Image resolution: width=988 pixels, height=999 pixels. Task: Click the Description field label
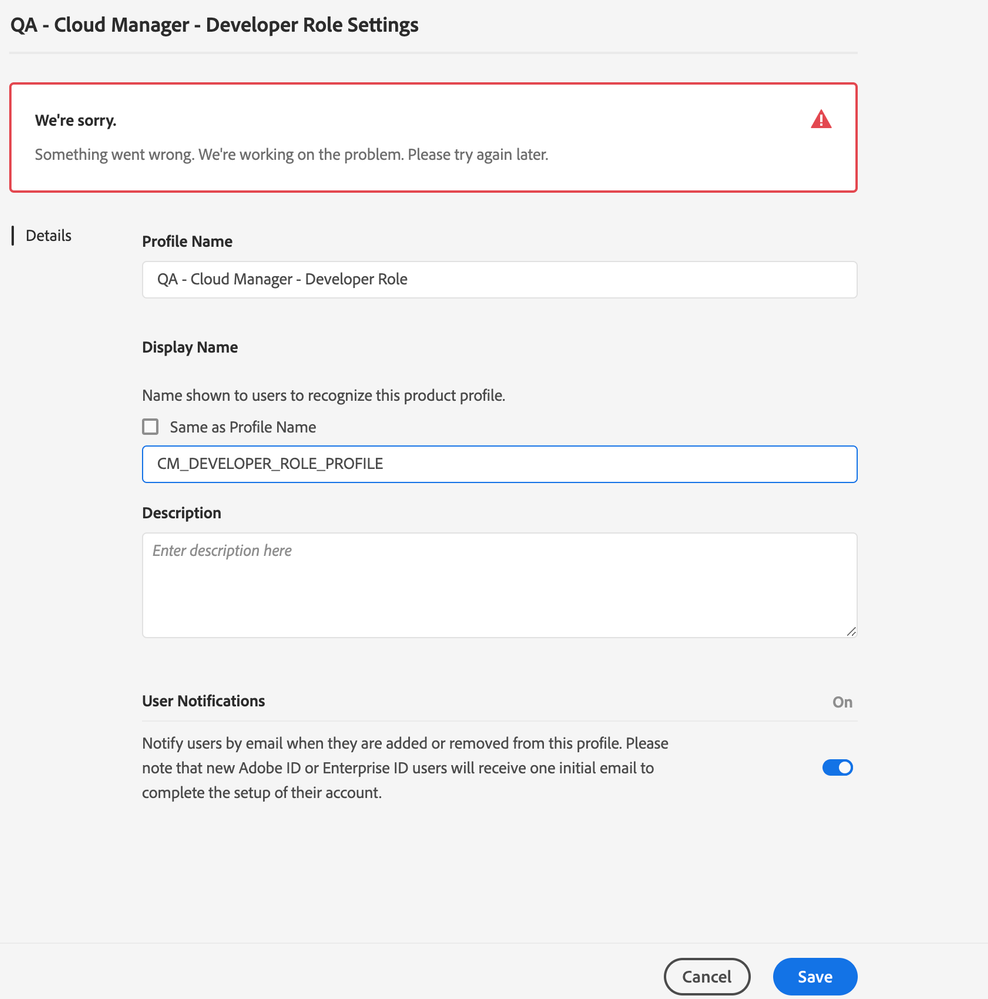tap(181, 513)
